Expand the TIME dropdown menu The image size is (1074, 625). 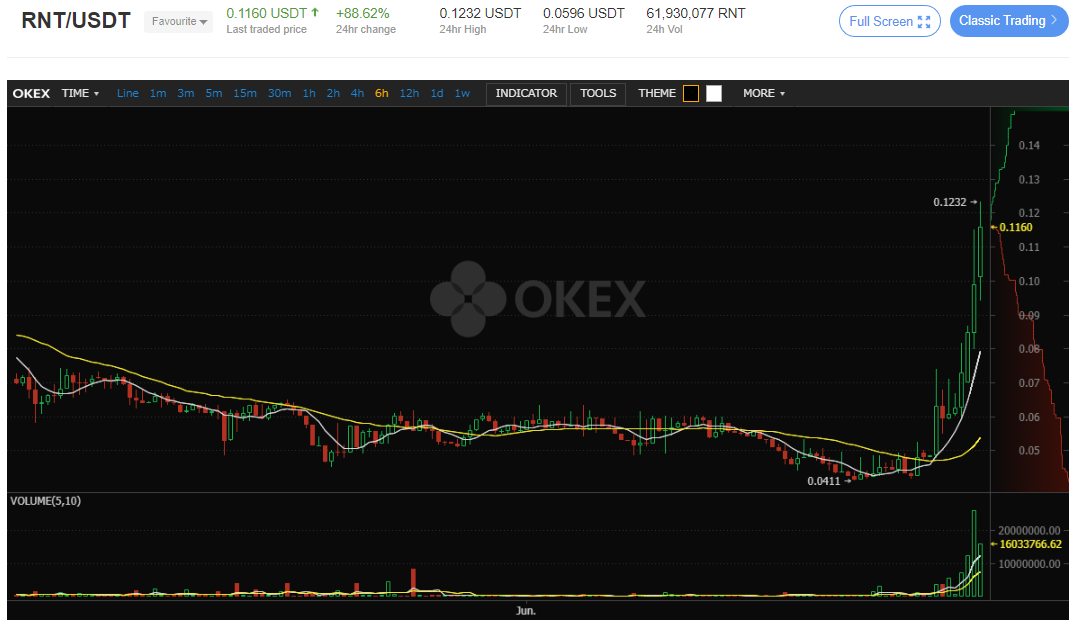click(x=80, y=93)
